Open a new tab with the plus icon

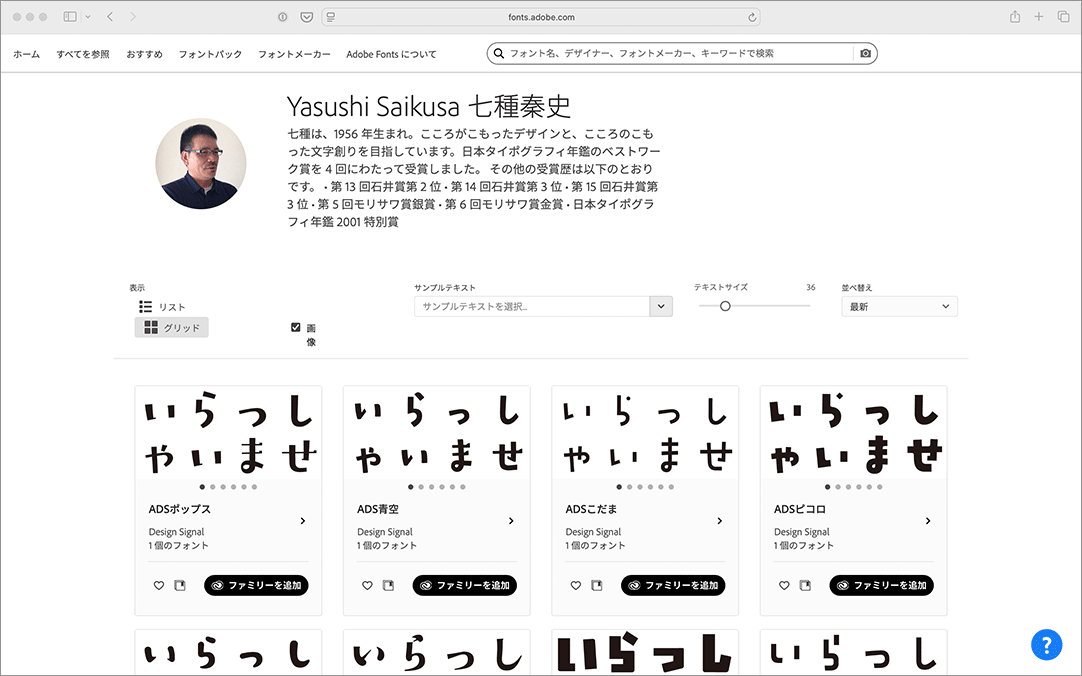(1039, 17)
